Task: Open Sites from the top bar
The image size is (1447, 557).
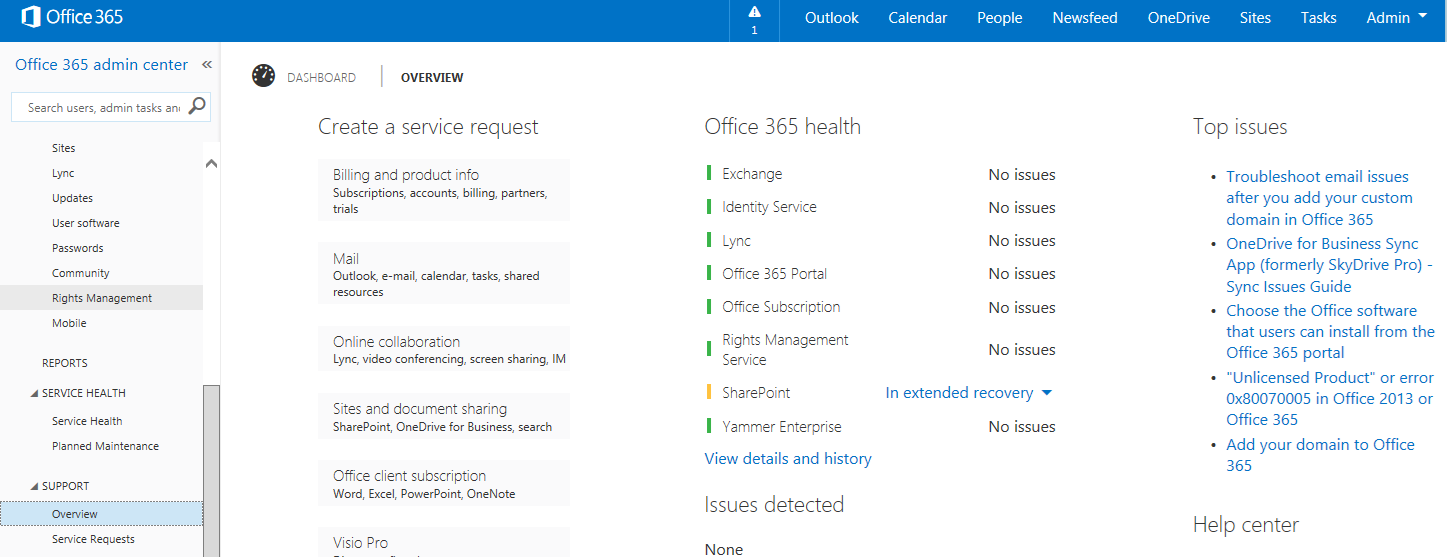Action: (x=1255, y=17)
